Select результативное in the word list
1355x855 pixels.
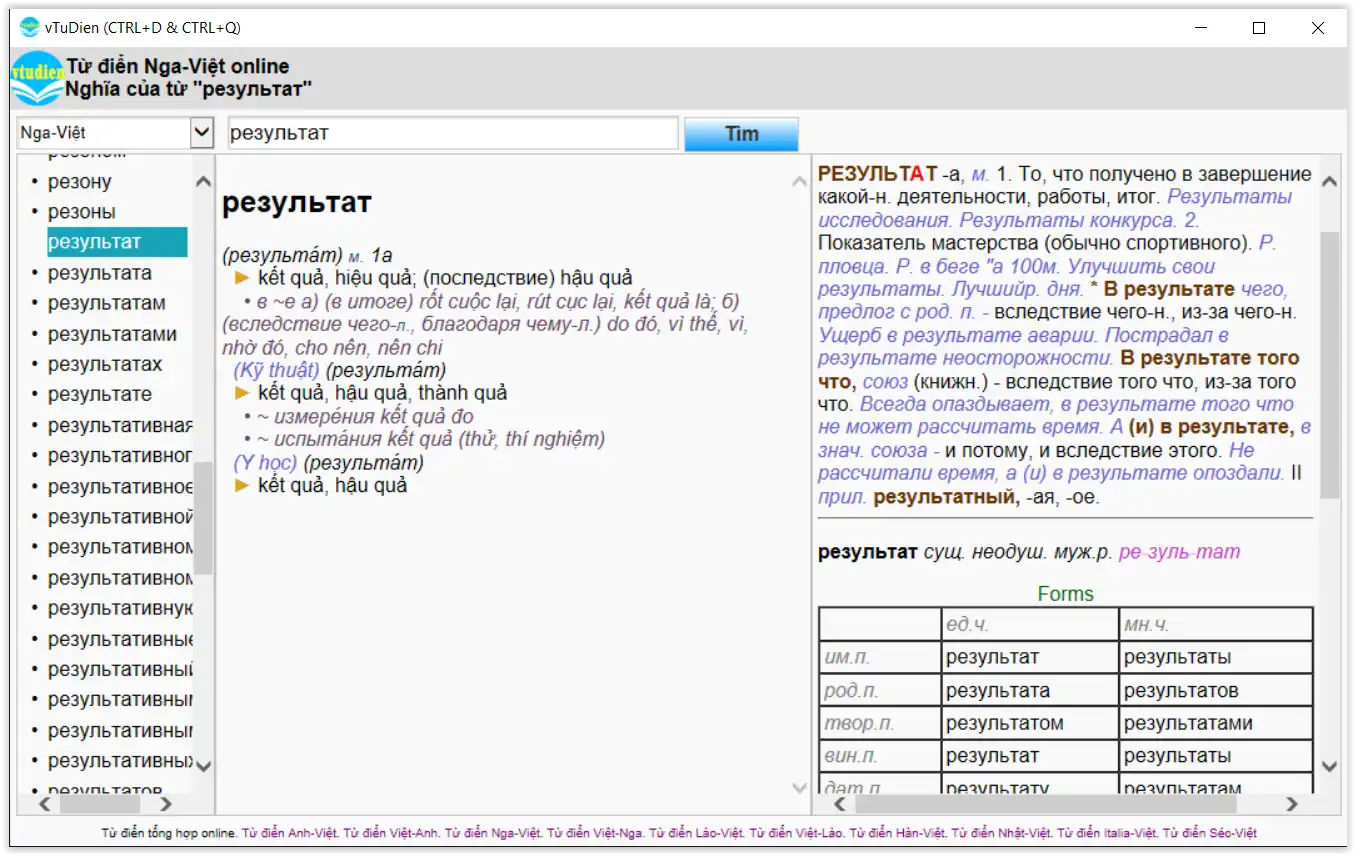coord(120,486)
